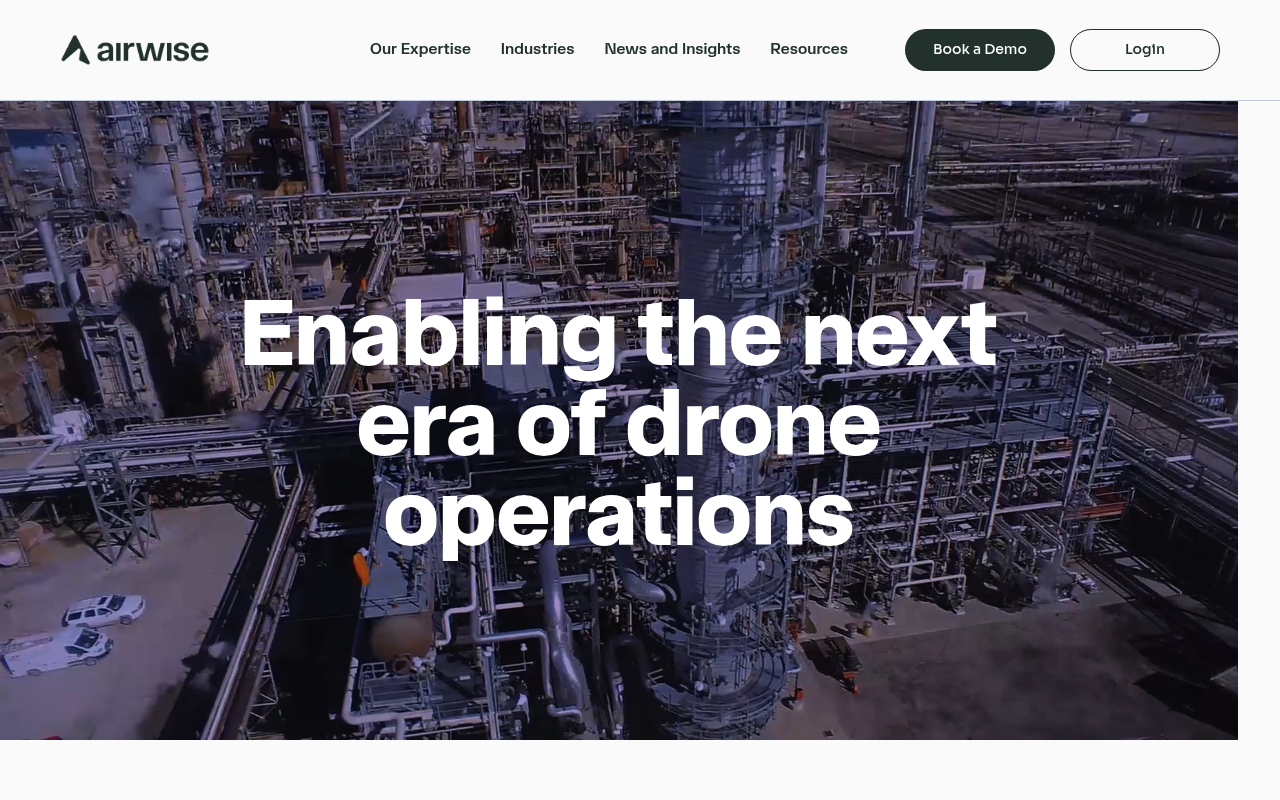
Task: Go to News and Insights
Action: point(672,49)
